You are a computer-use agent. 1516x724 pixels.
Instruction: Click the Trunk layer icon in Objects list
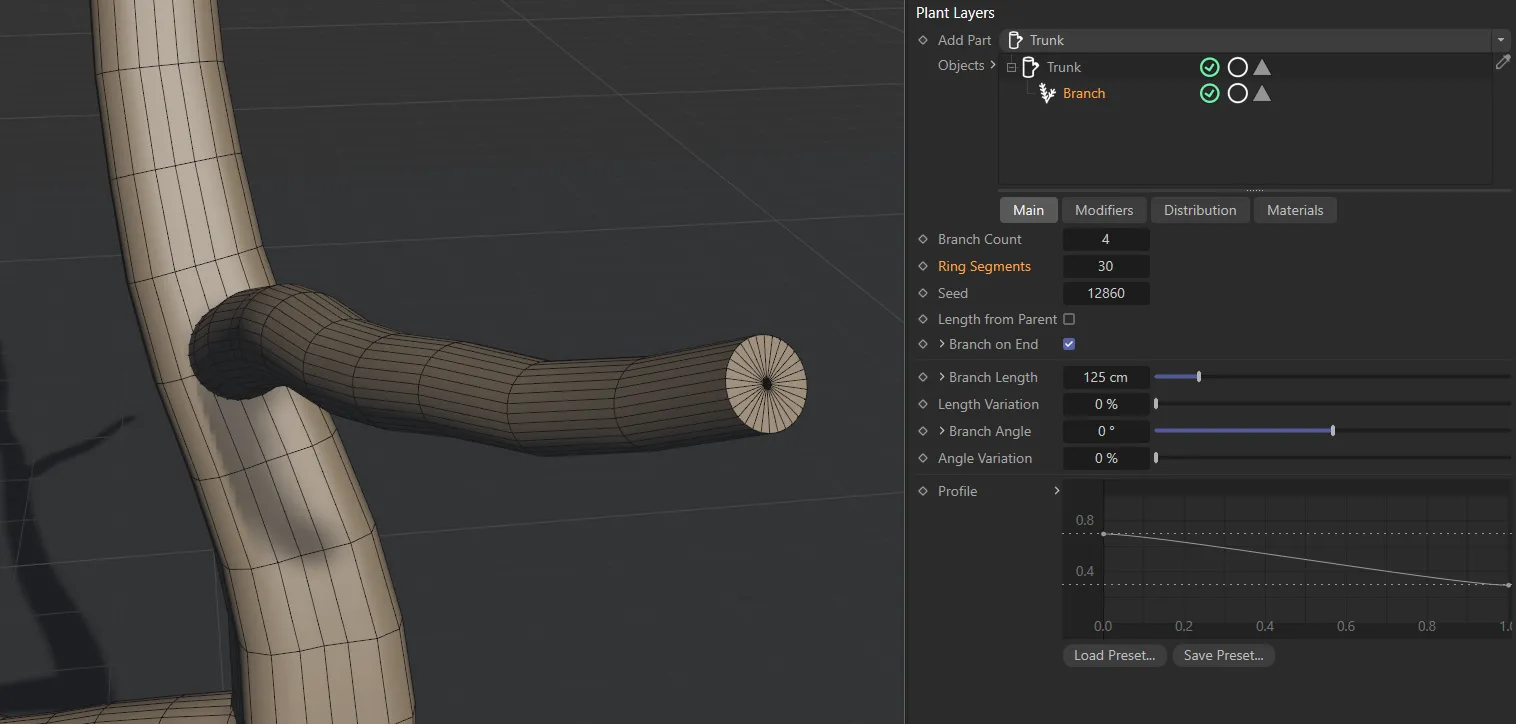pos(1029,67)
